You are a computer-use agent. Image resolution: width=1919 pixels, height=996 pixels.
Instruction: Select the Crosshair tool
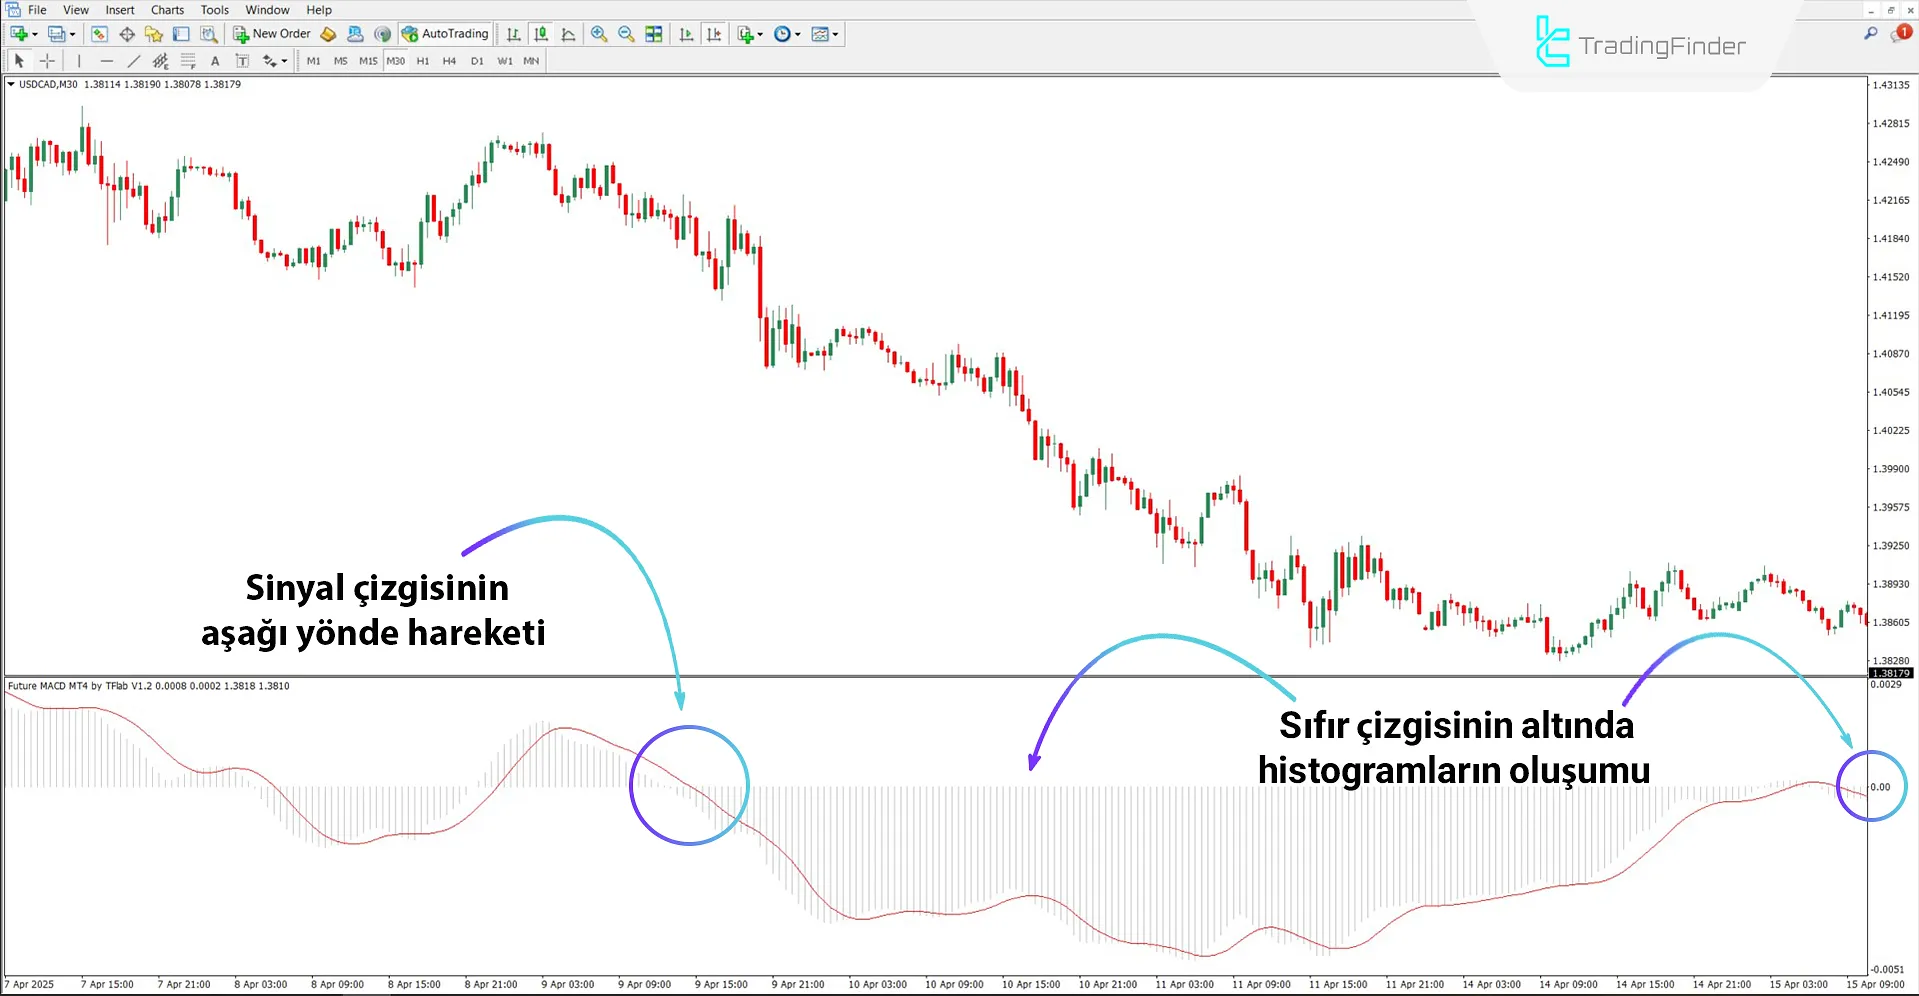point(47,60)
